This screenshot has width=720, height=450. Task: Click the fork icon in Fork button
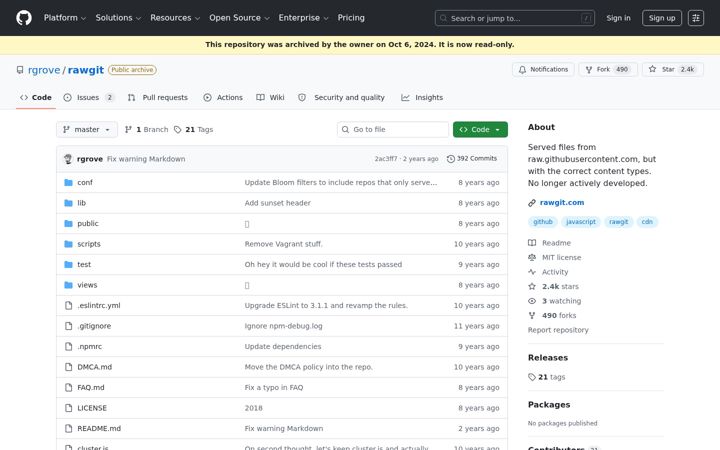pyautogui.click(x=589, y=70)
